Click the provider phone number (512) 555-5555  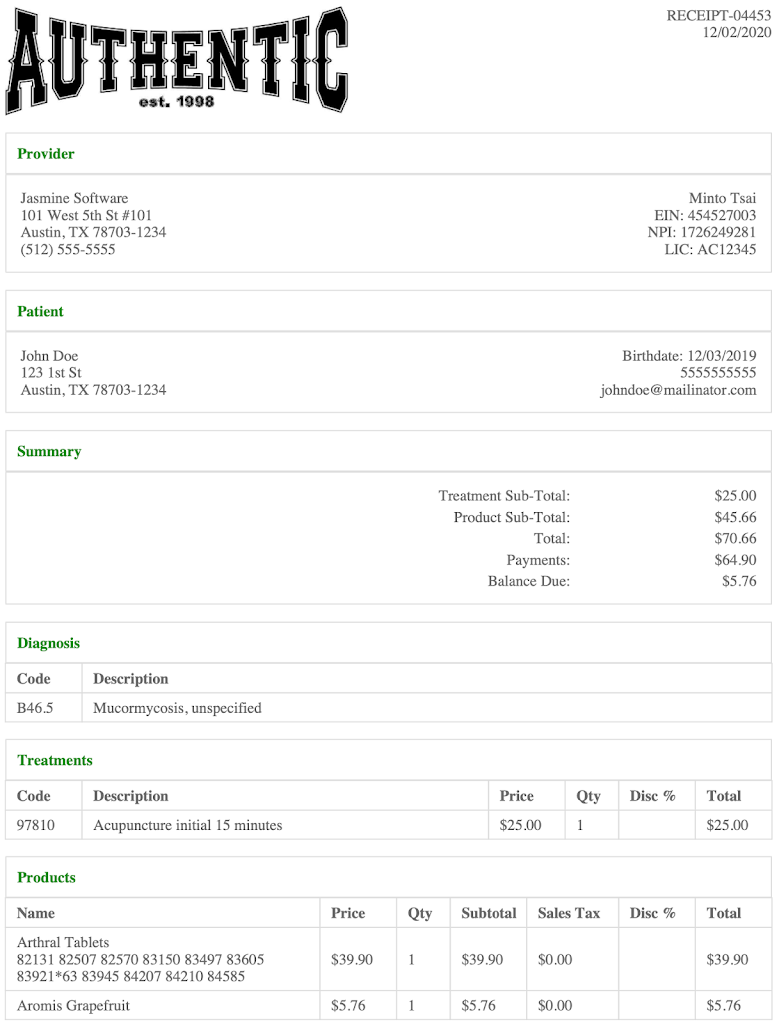coord(68,249)
